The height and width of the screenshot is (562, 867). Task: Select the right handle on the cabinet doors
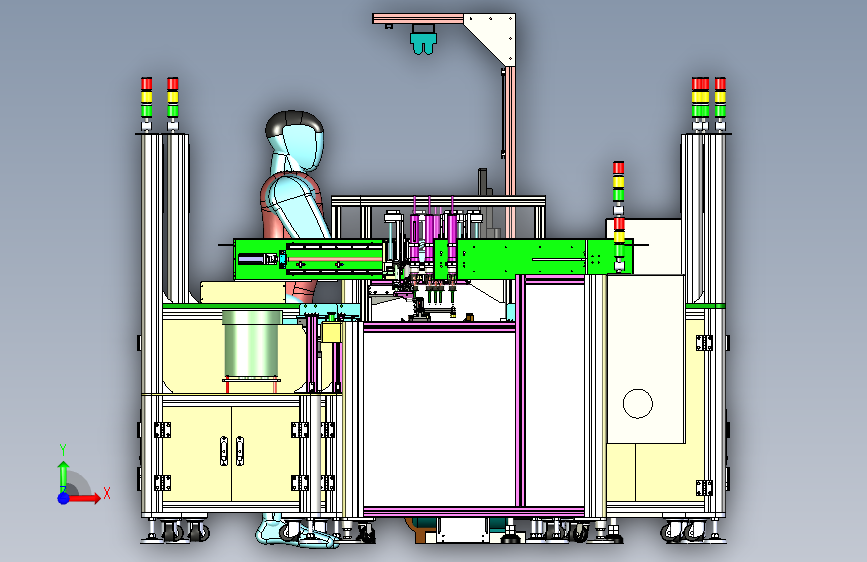pyautogui.click(x=240, y=451)
